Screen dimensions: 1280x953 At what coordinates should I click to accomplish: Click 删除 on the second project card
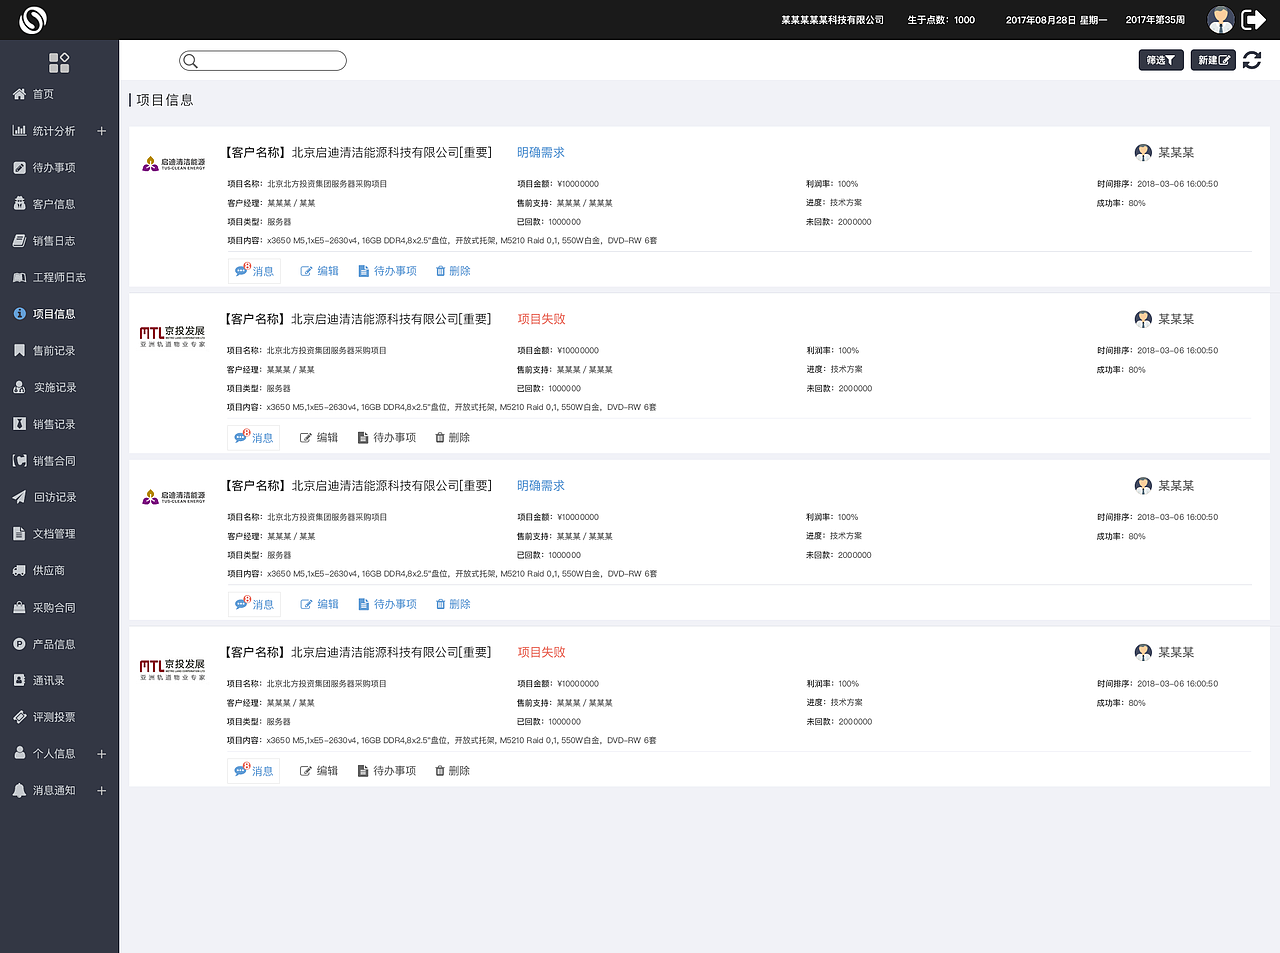pos(453,438)
